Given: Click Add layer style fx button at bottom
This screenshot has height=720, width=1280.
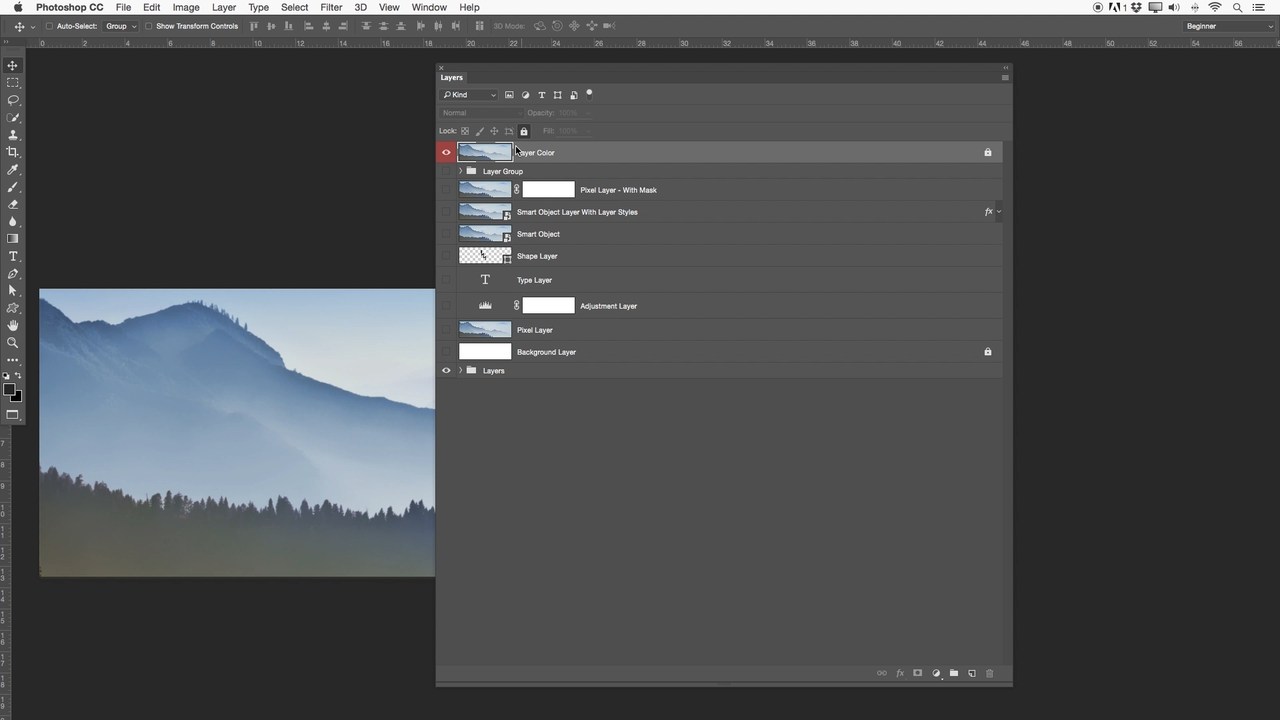Looking at the screenshot, I should [900, 673].
